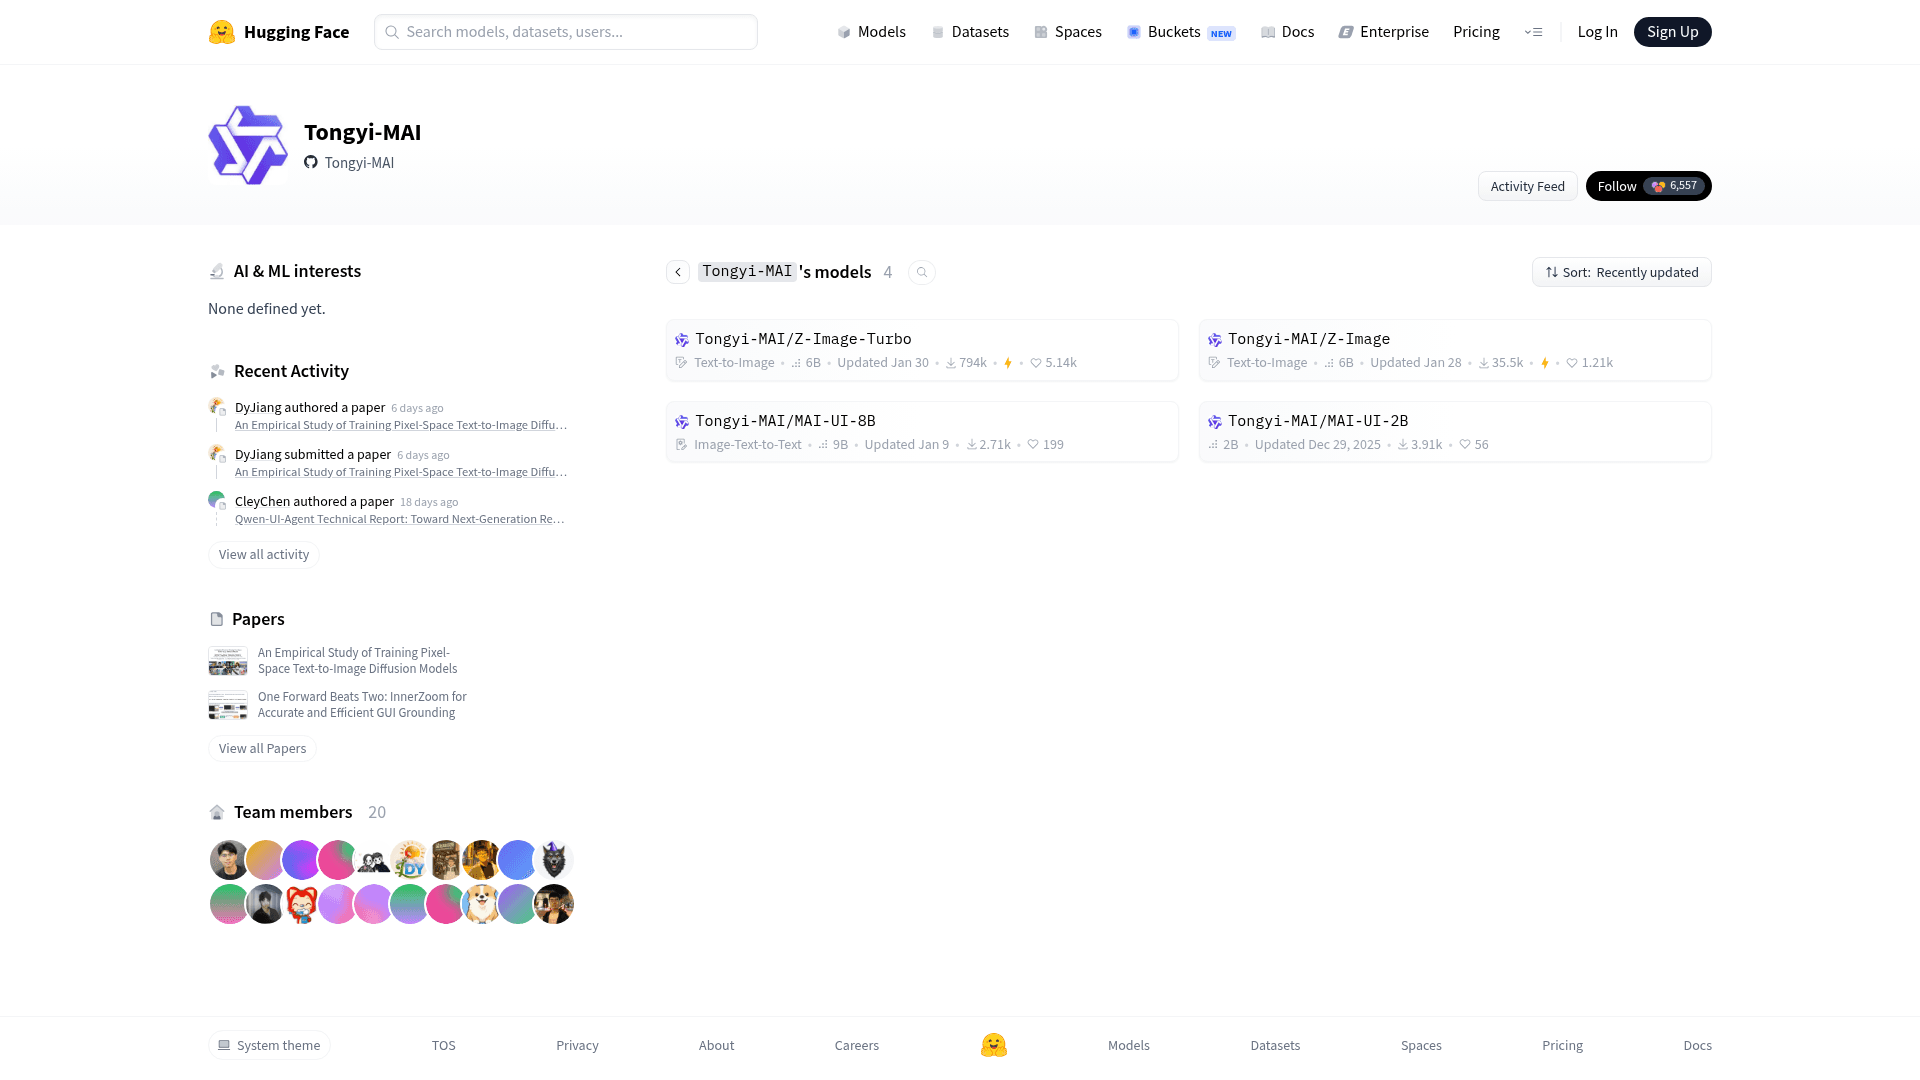Follow the Tongyi-MAI organization
This screenshot has width=1920, height=1080.
coord(1648,186)
